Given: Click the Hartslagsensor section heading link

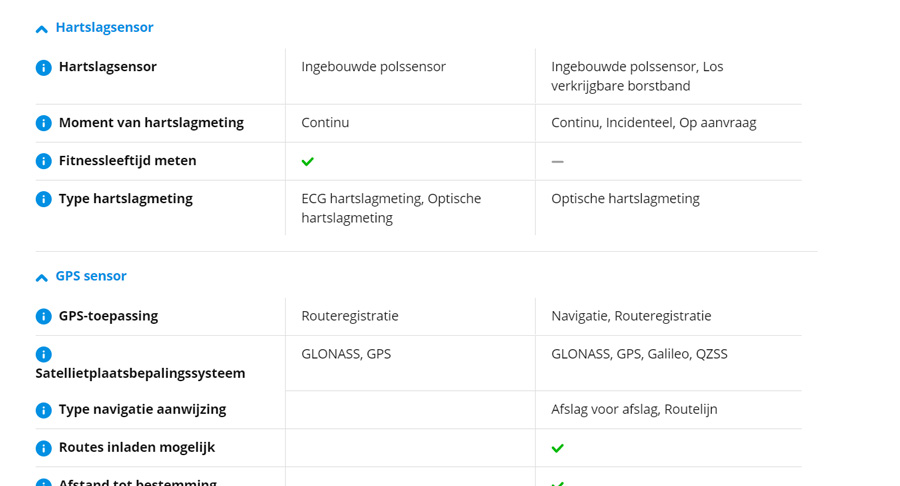Looking at the screenshot, I should coord(104,28).
